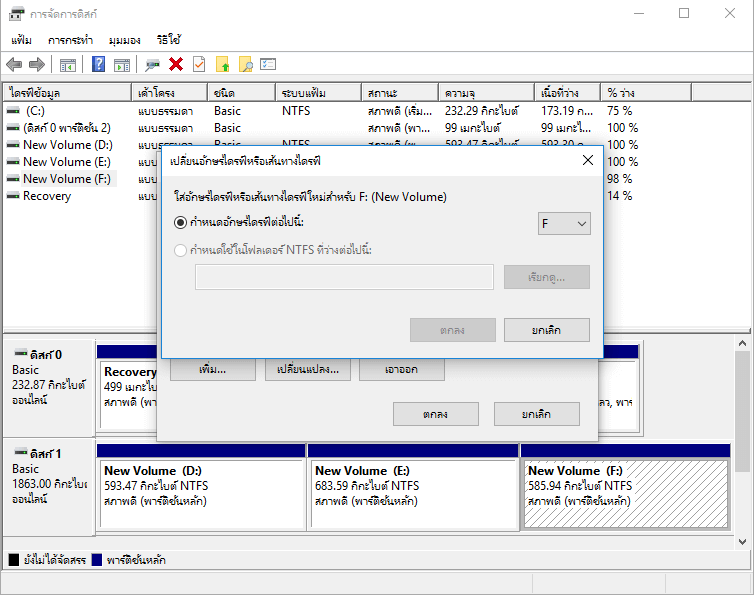754x595 pixels.
Task: Click the magnifier search folder toolbar icon
Action: 245,65
